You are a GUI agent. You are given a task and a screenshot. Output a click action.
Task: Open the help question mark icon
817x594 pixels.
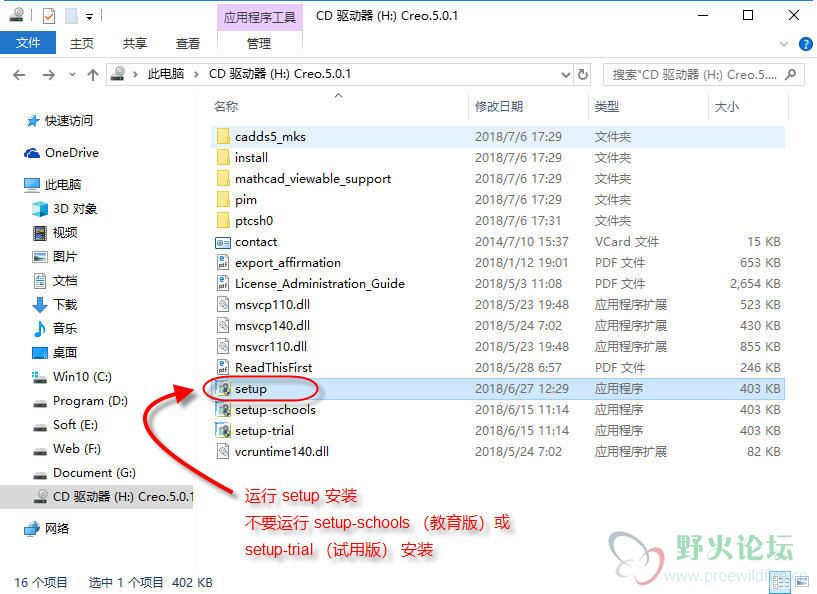pyautogui.click(x=806, y=44)
